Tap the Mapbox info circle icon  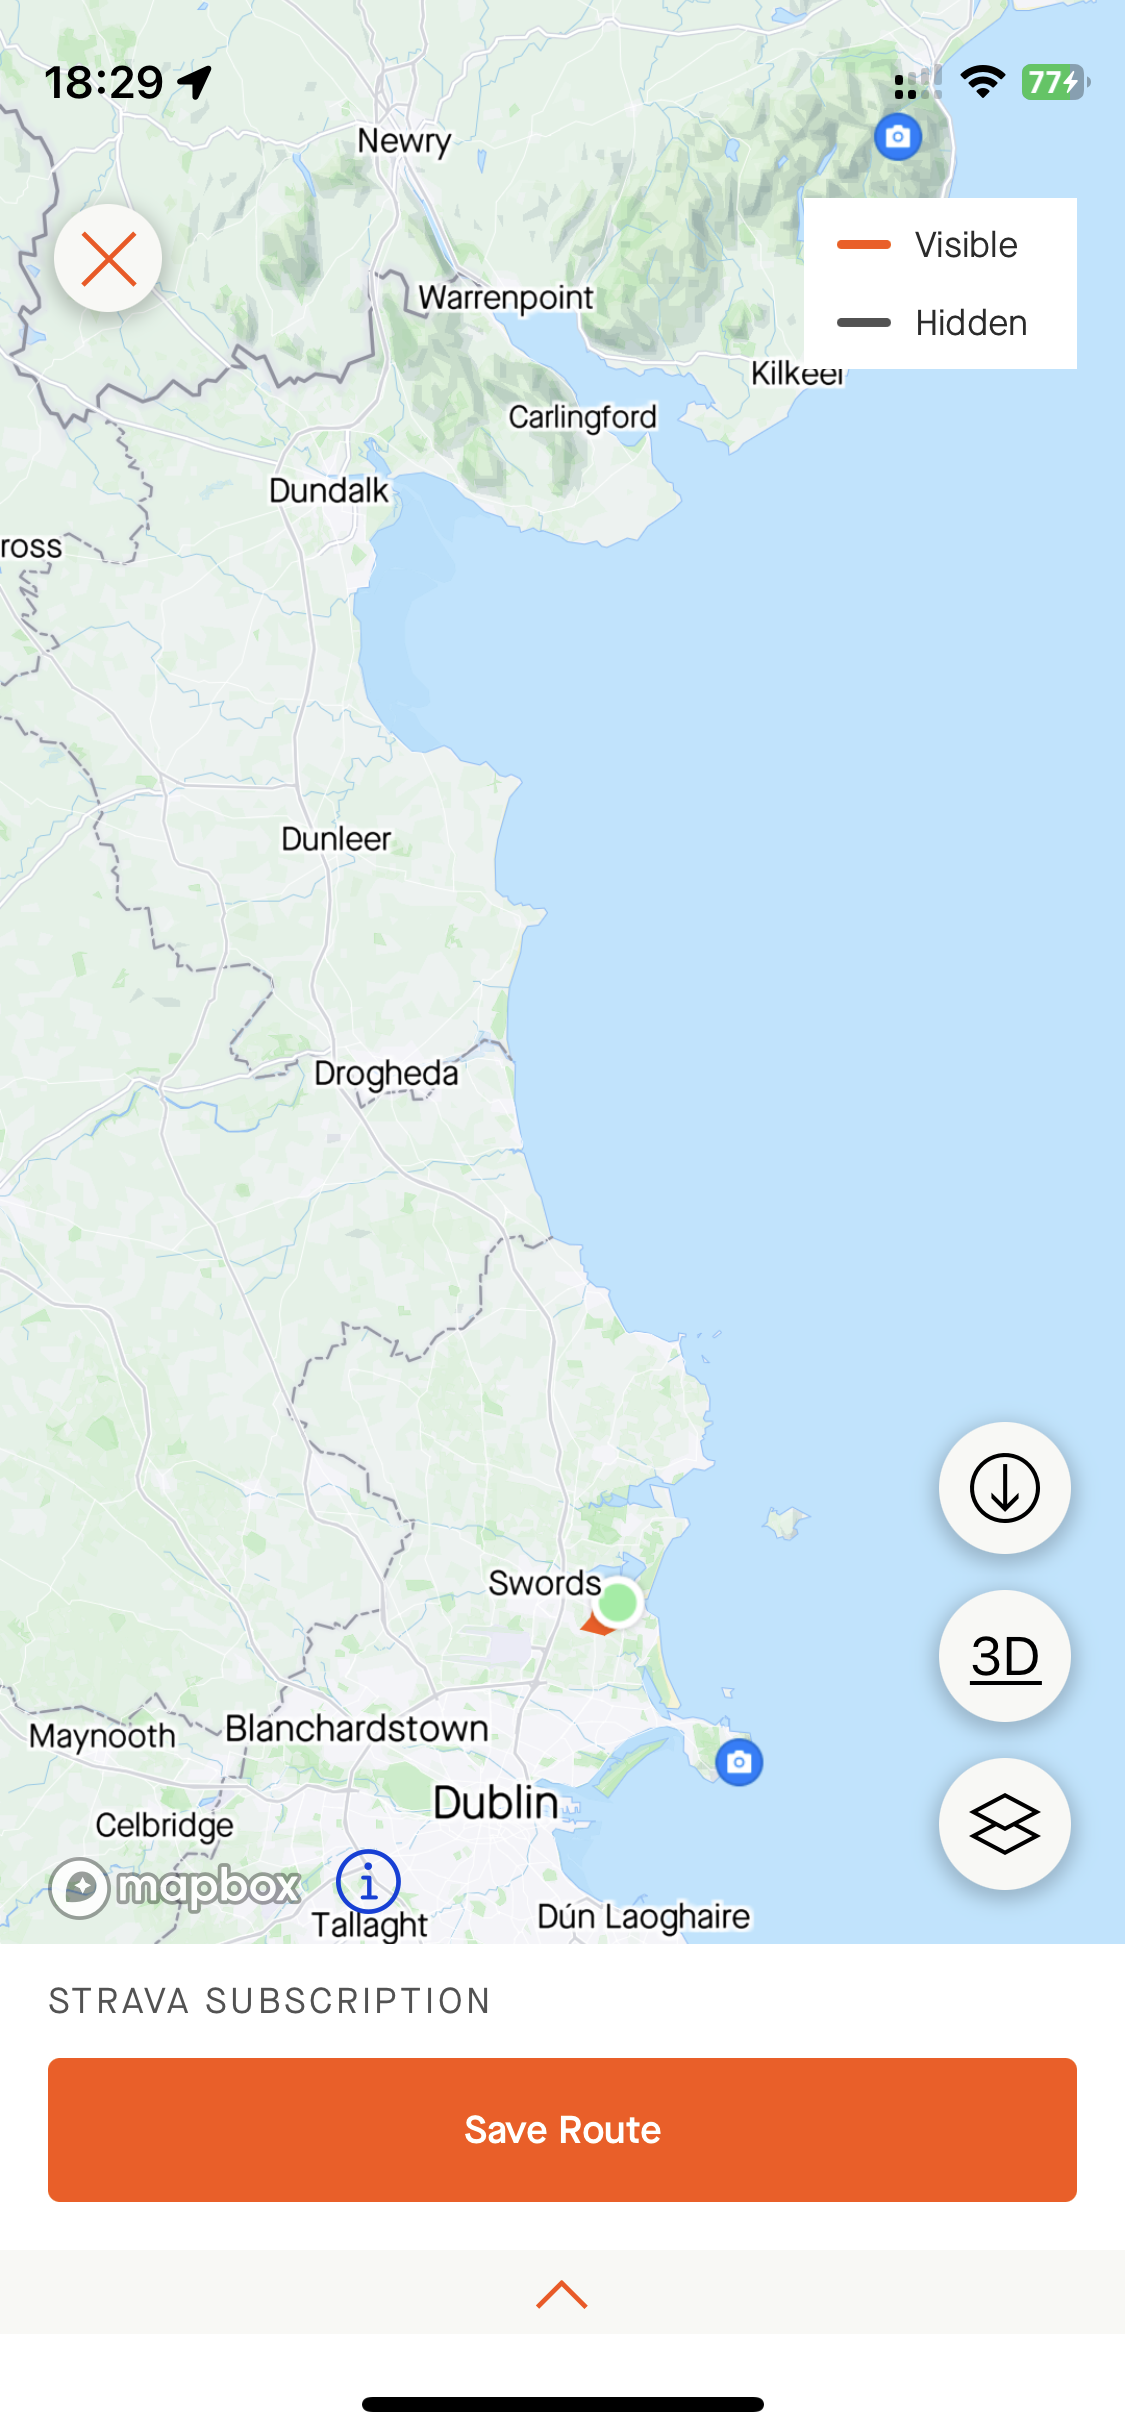[x=368, y=1883]
